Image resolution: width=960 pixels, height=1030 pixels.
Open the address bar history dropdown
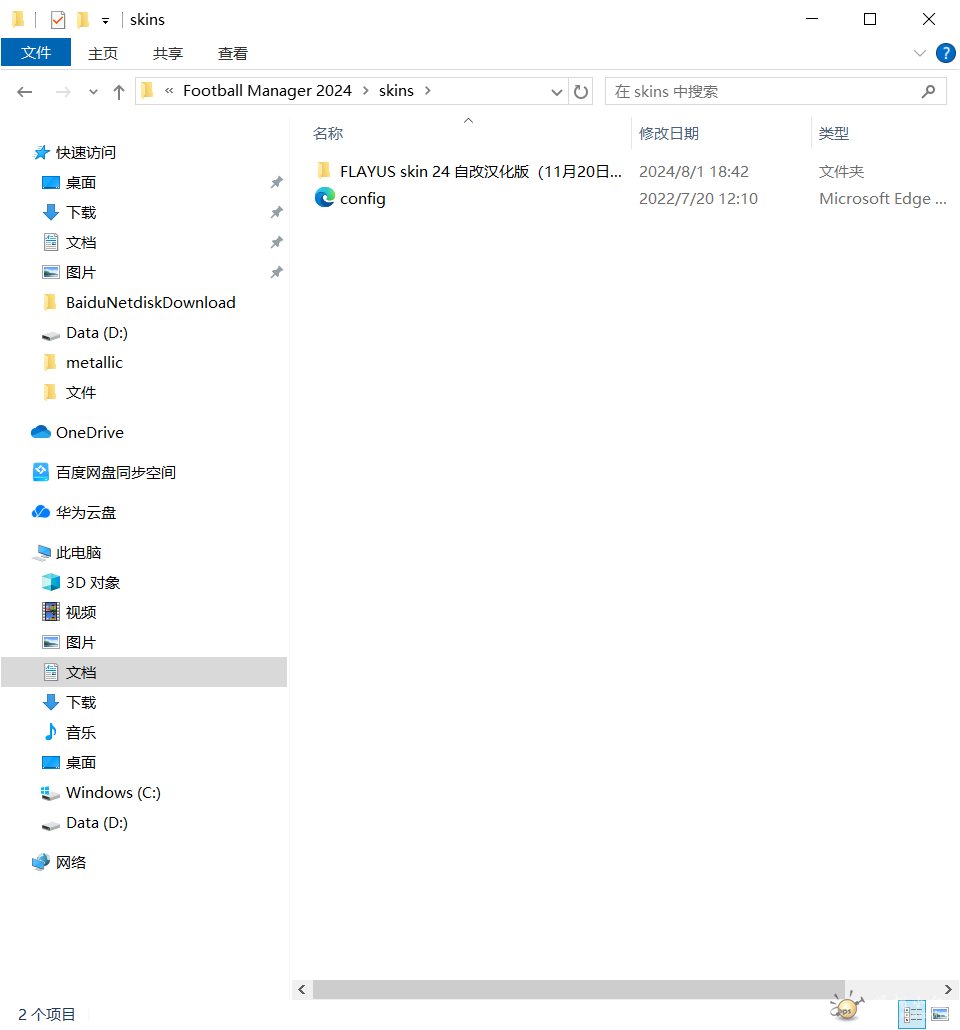pyautogui.click(x=557, y=92)
